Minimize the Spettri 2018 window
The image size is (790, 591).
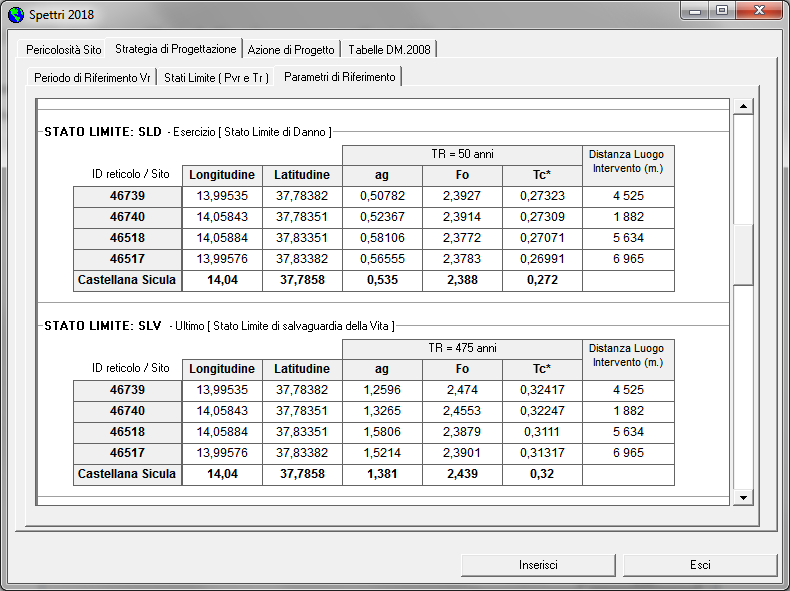(x=695, y=11)
